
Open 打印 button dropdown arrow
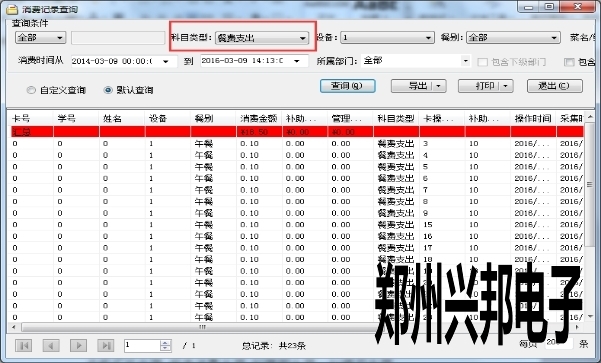coord(506,86)
